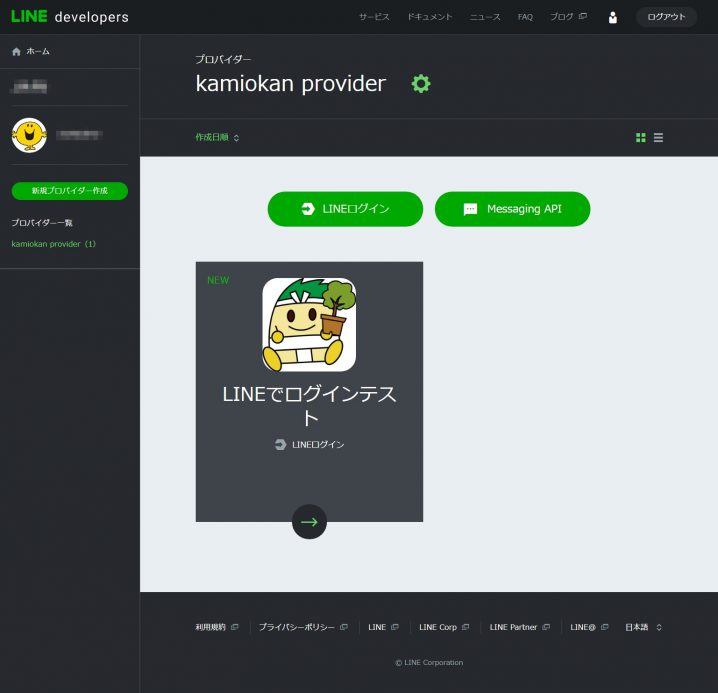
Task: Open プライバシーポリシー footer link
Action: pos(303,627)
